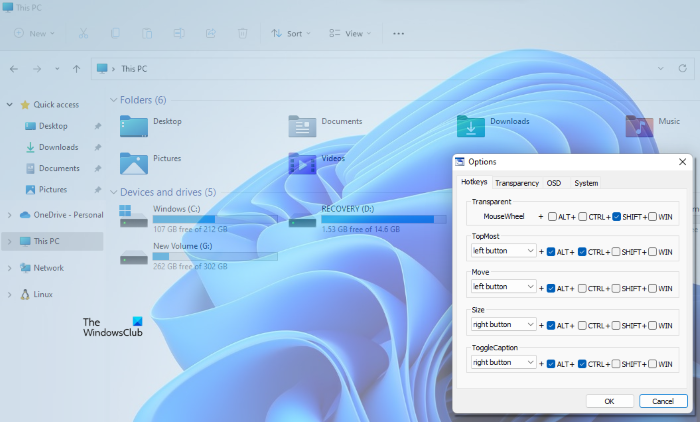Image resolution: width=700 pixels, height=422 pixels.
Task: Click the Delete trash icon in toolbar
Action: (x=242, y=33)
